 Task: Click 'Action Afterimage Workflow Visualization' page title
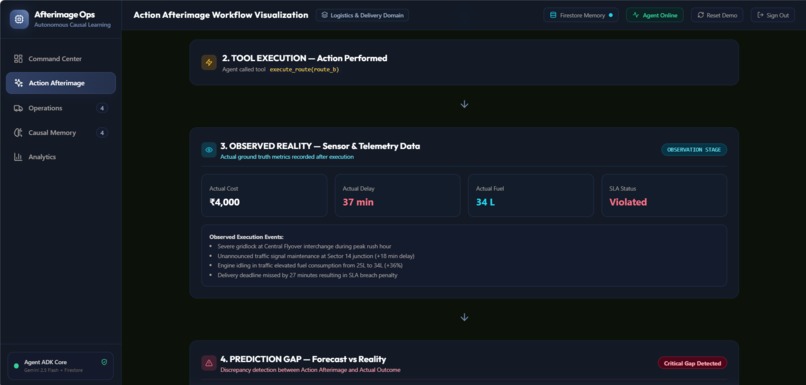click(x=221, y=15)
